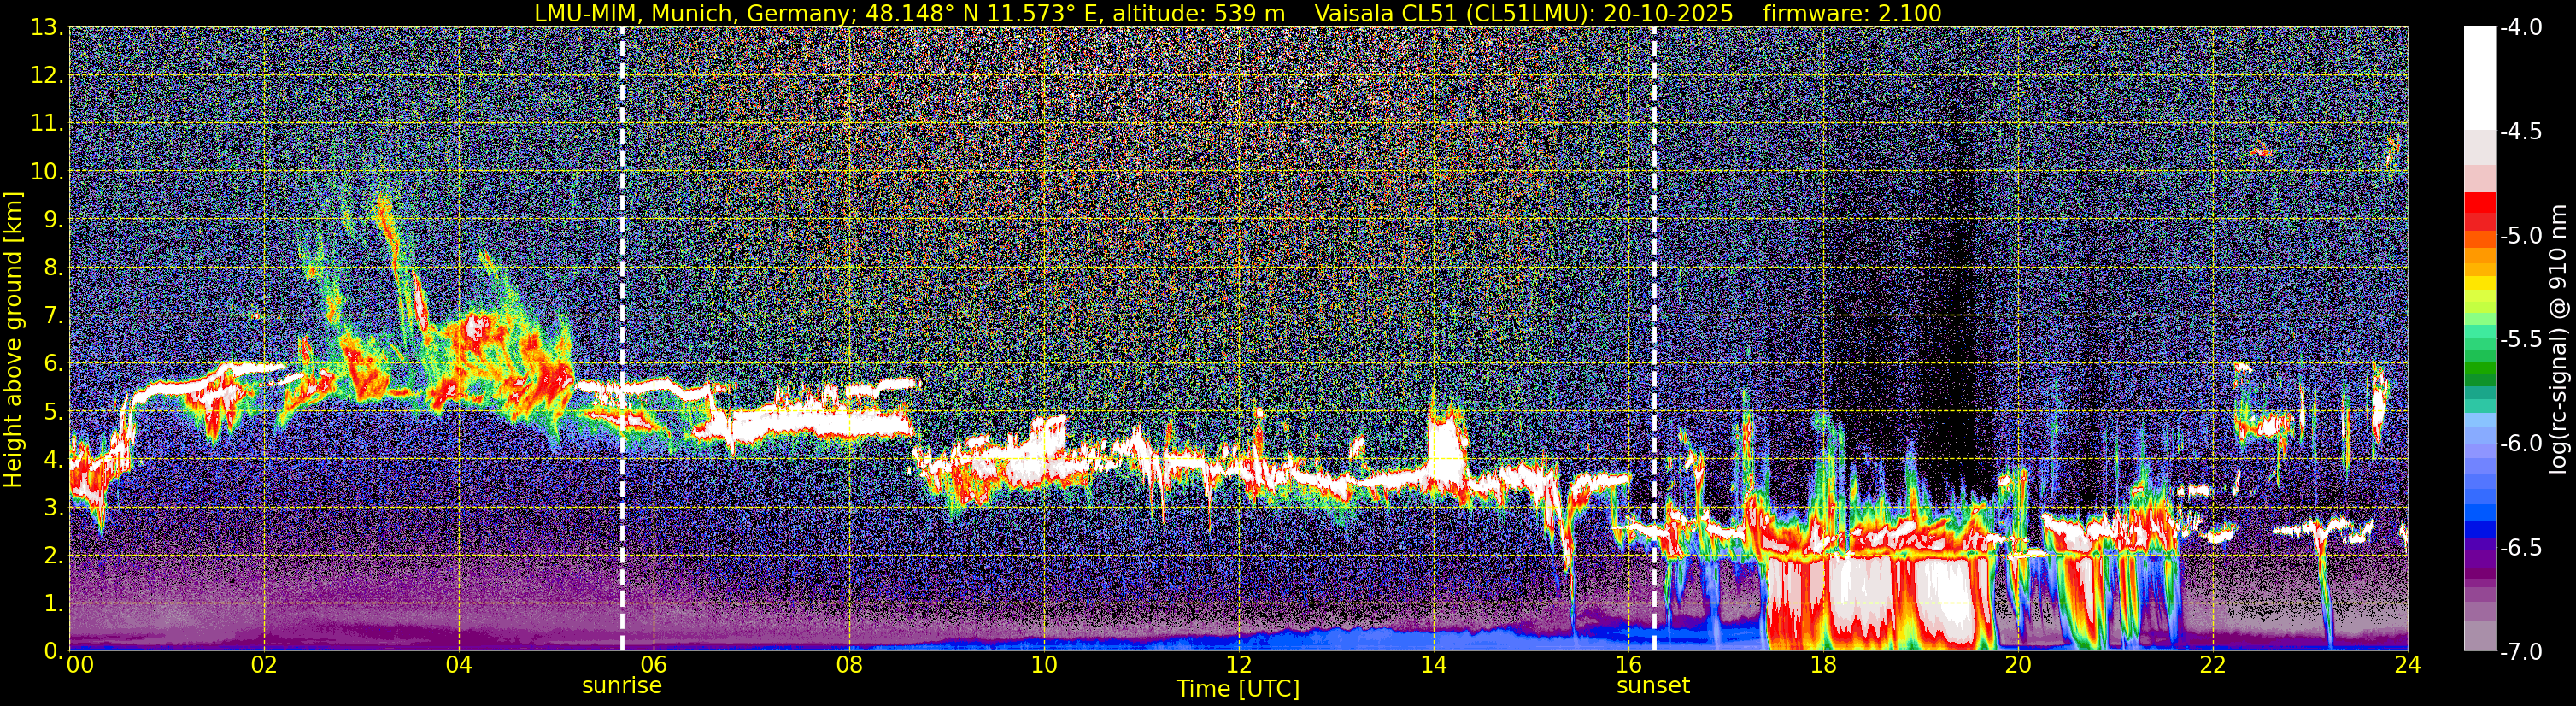The image size is (2576, 706).
Task: Click the "-6.5" colorbar tick label
Action: tap(2521, 547)
